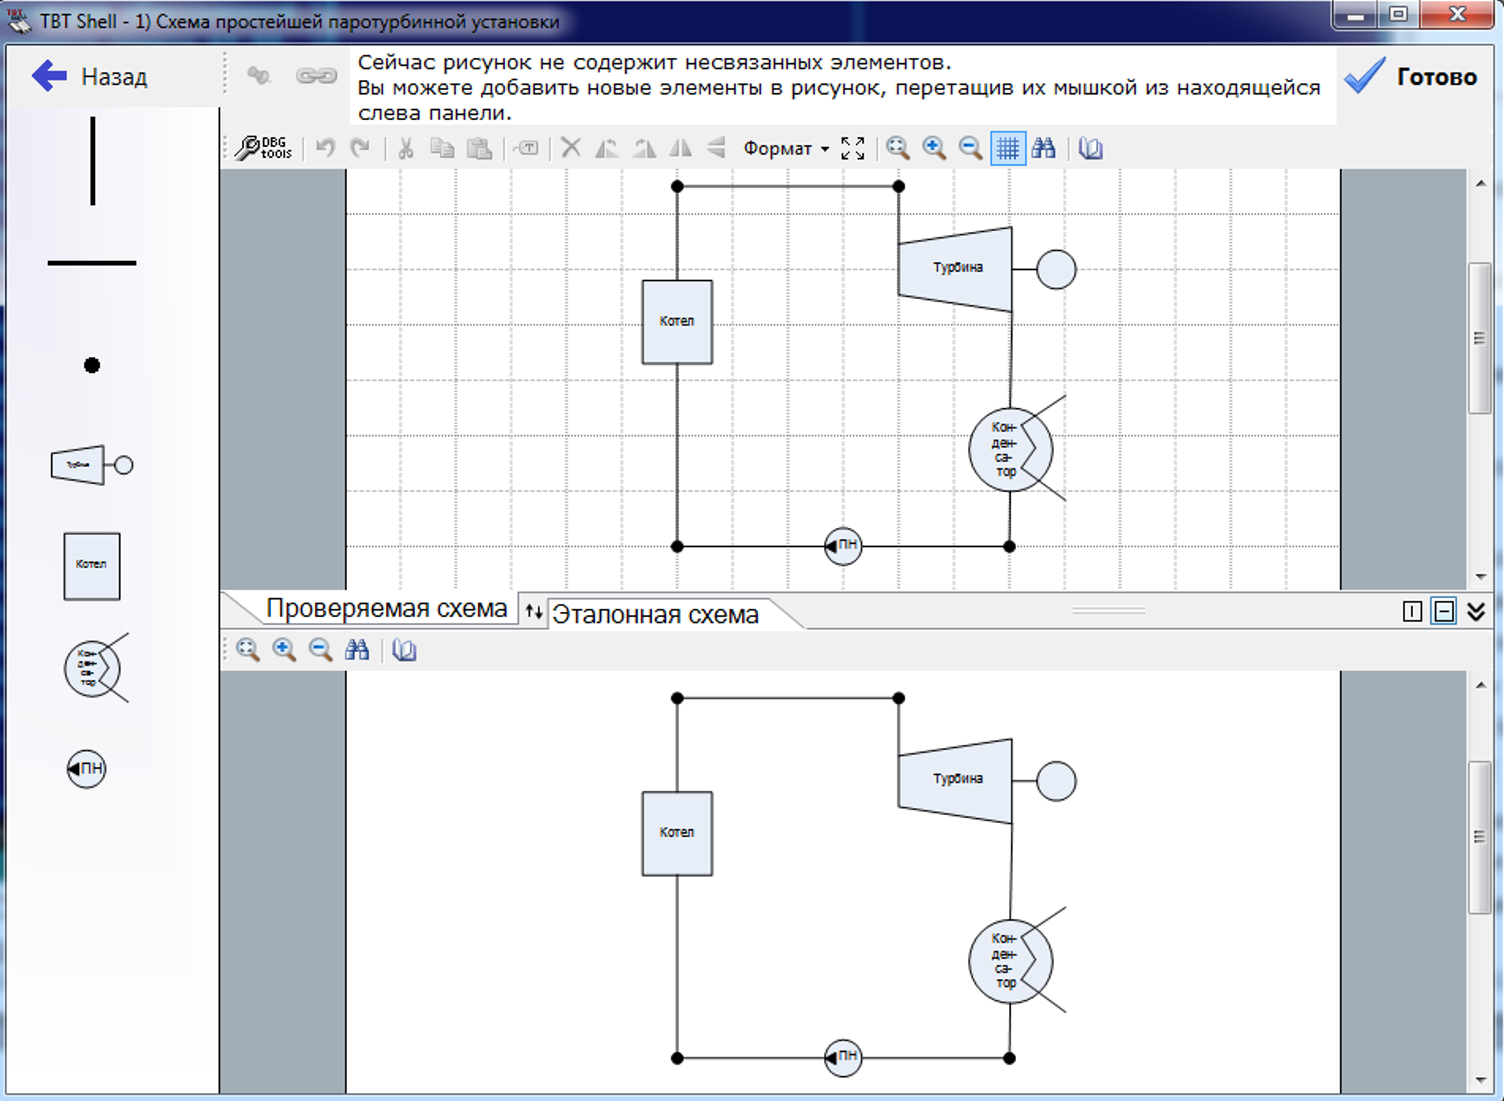Click the Котел block in upper schema

(x=677, y=322)
